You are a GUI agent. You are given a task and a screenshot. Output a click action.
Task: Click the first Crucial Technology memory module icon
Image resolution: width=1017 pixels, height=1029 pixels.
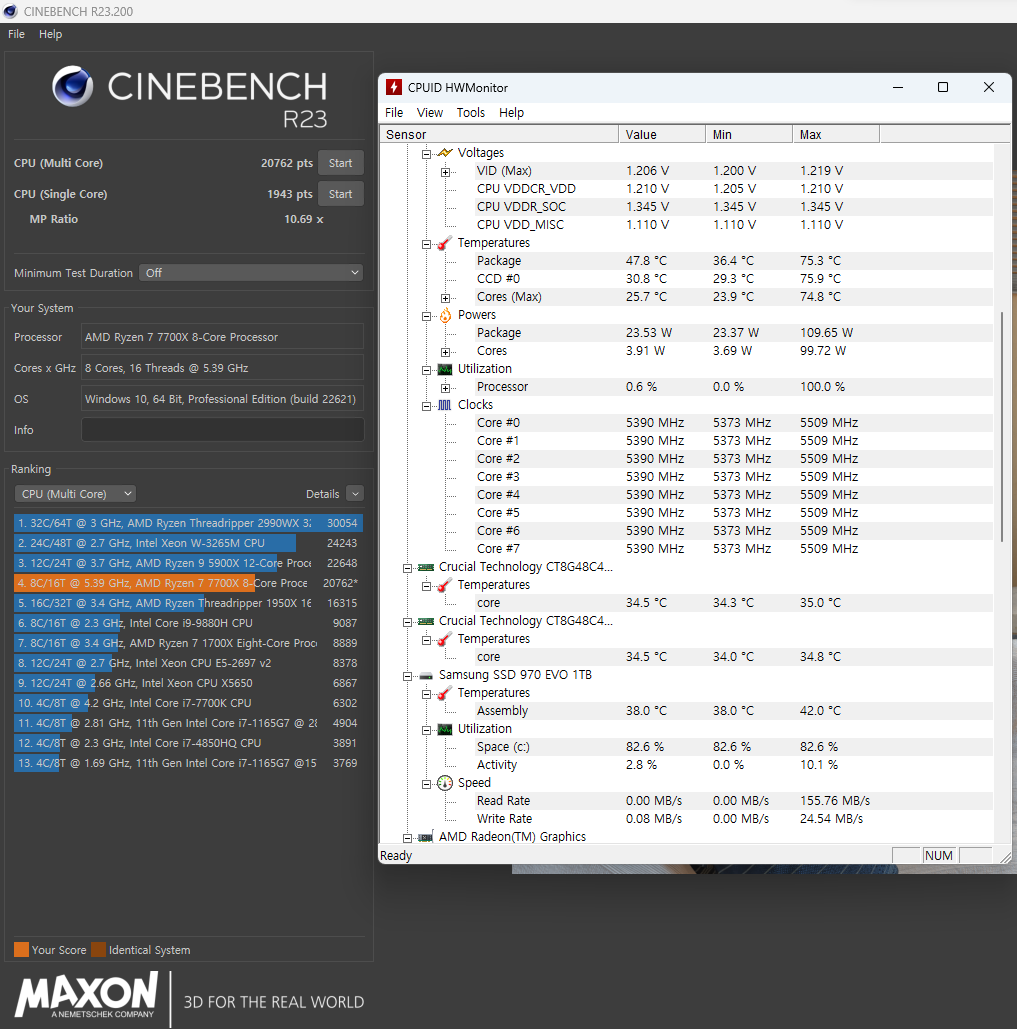[x=426, y=568]
